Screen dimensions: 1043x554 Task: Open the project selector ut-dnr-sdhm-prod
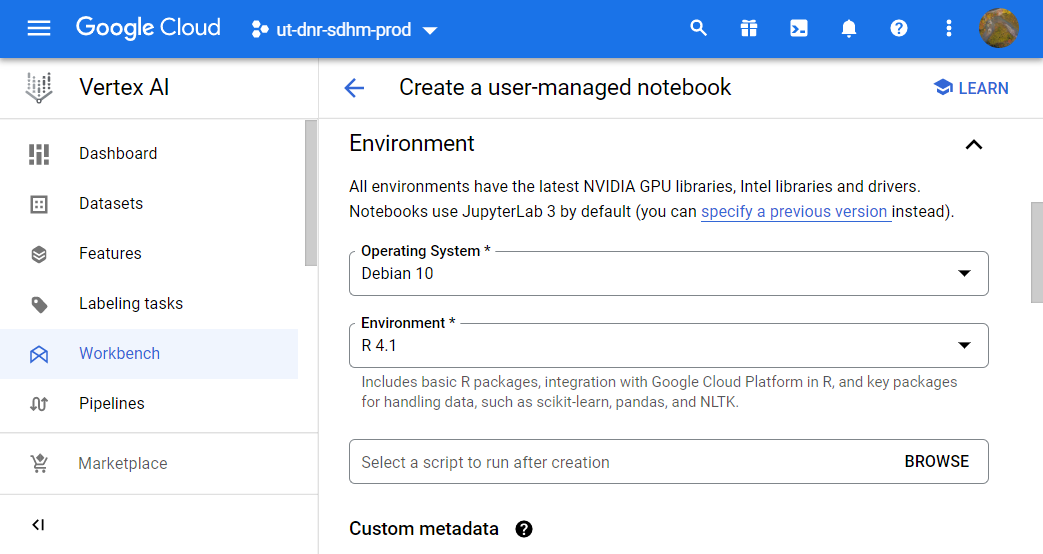(x=344, y=29)
